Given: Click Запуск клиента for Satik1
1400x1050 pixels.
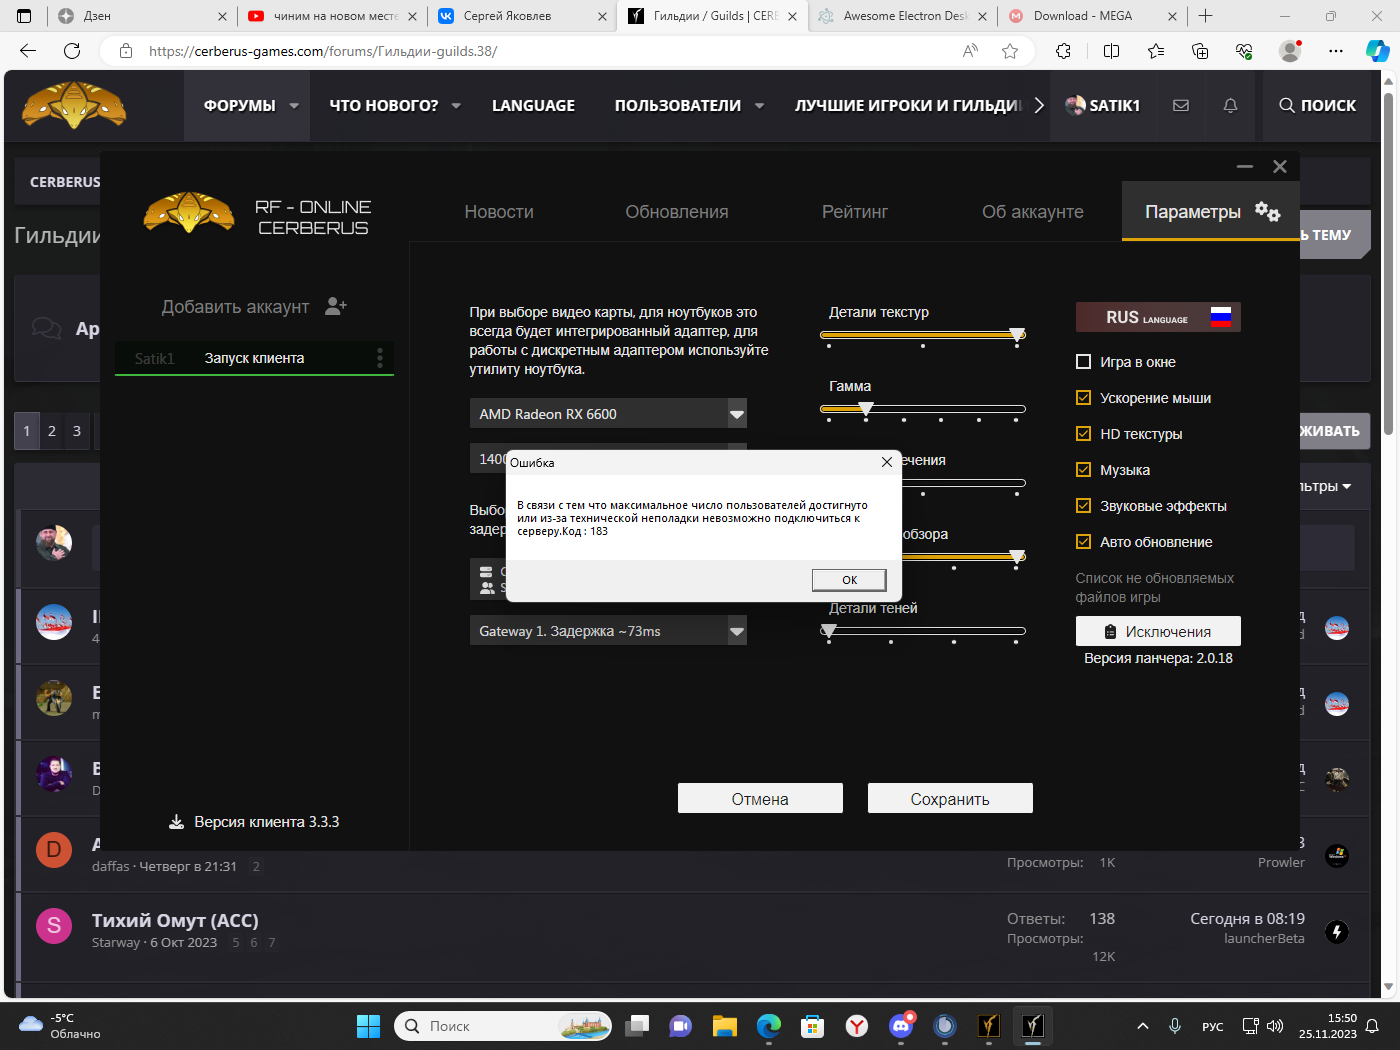Looking at the screenshot, I should click(254, 358).
